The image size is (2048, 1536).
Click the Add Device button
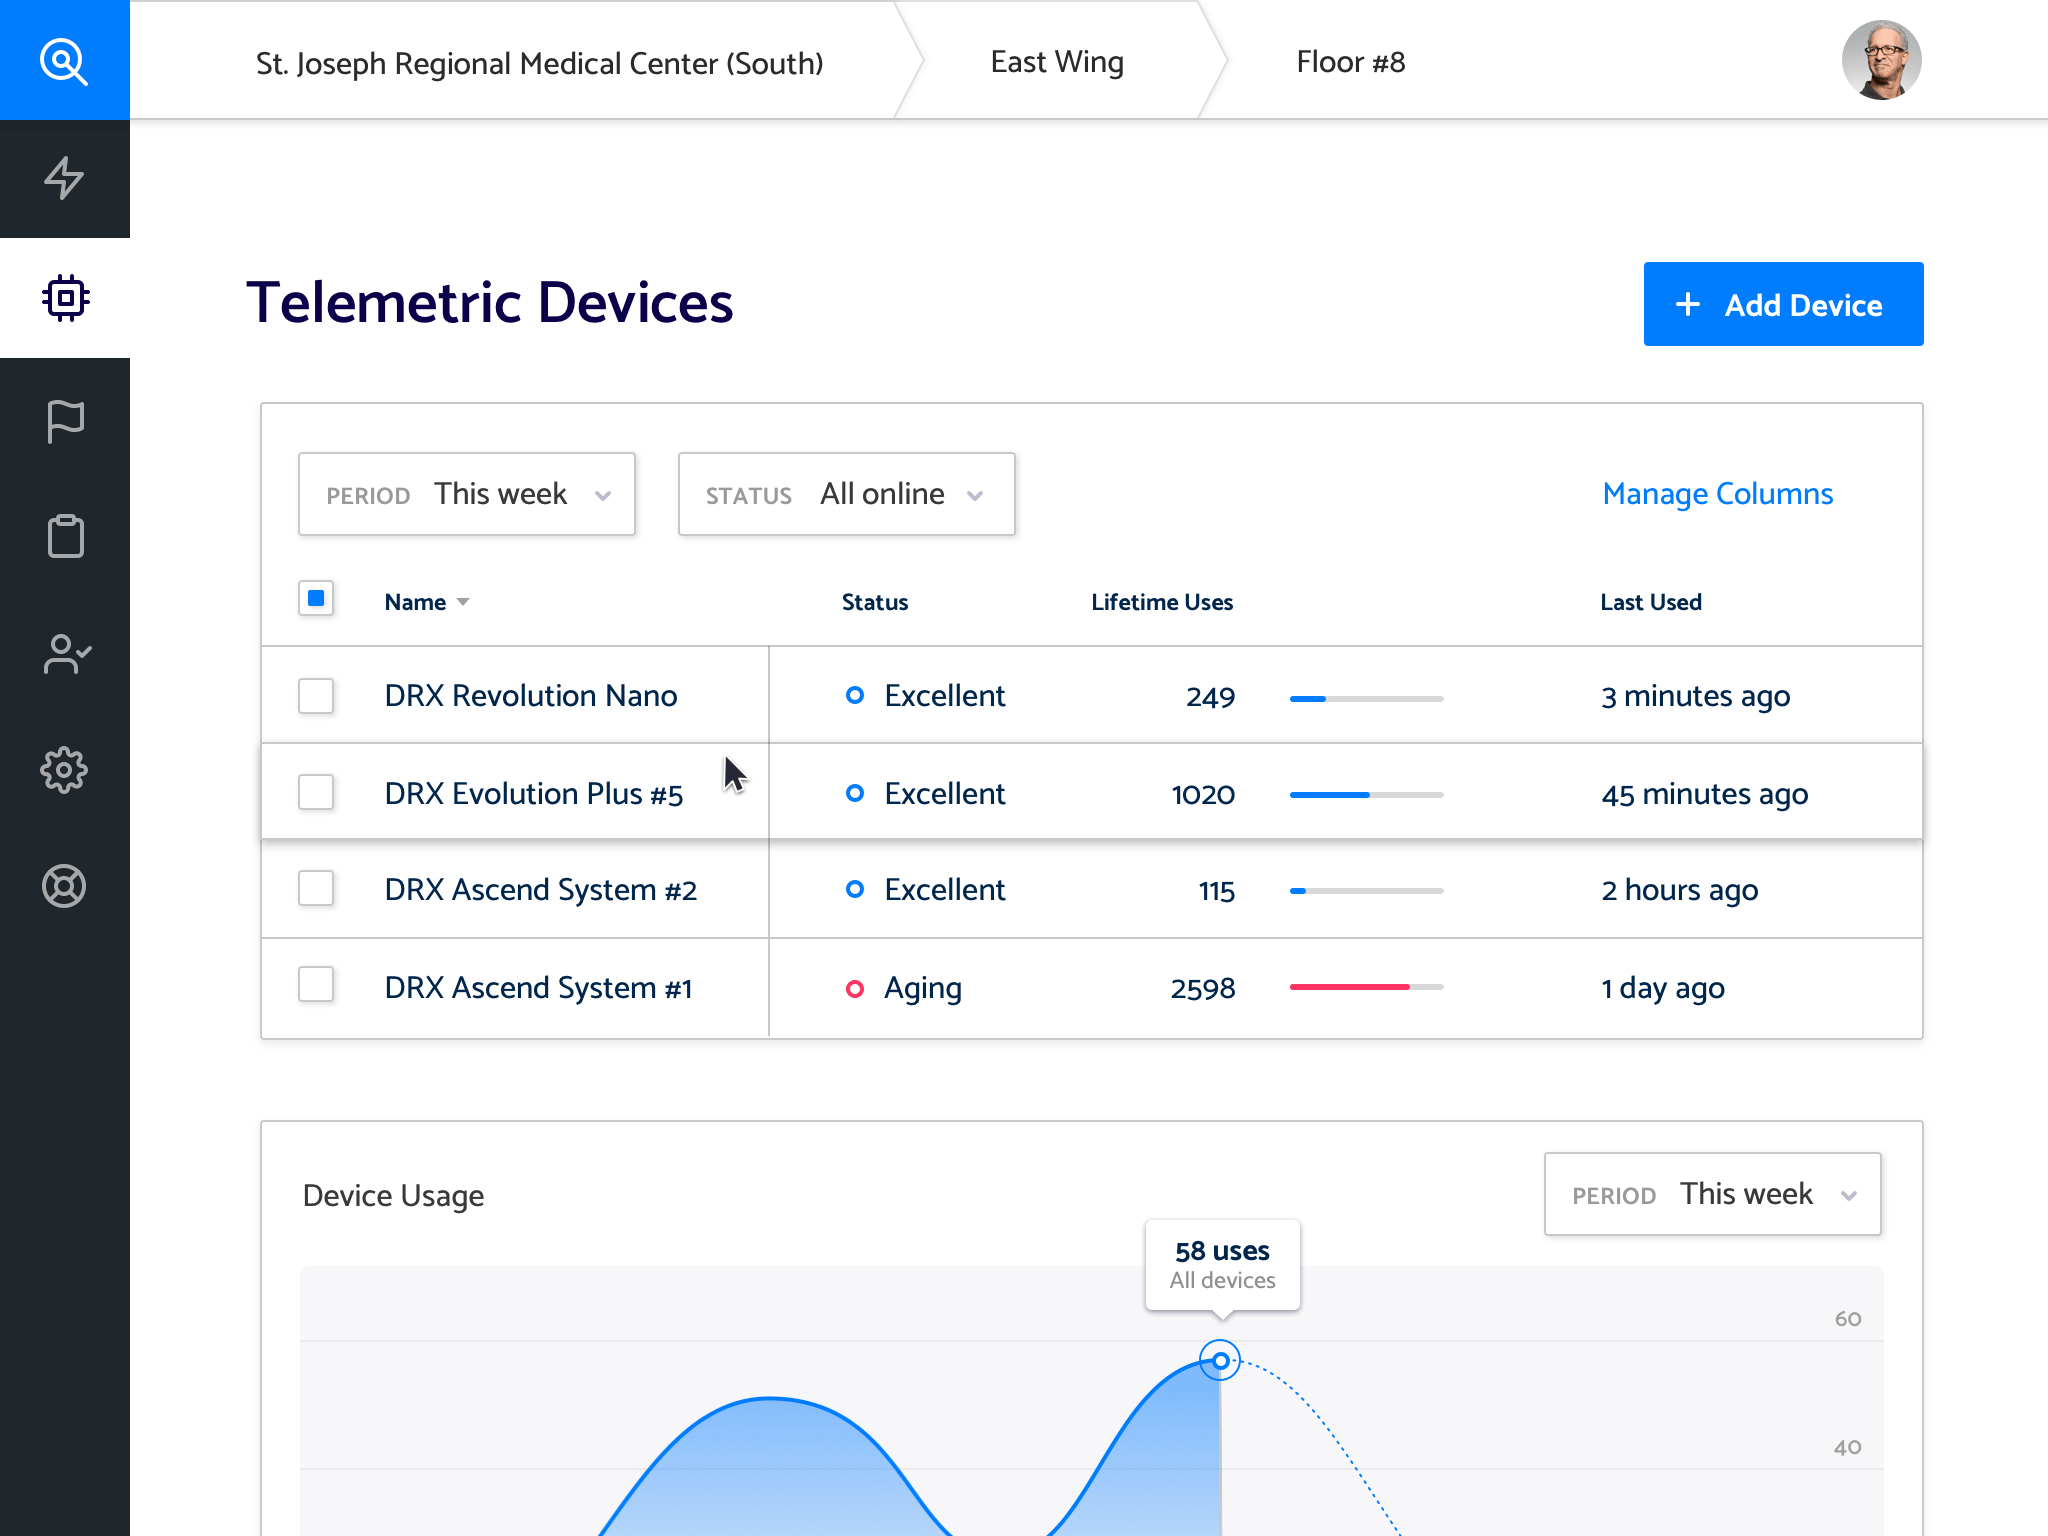click(x=1783, y=304)
